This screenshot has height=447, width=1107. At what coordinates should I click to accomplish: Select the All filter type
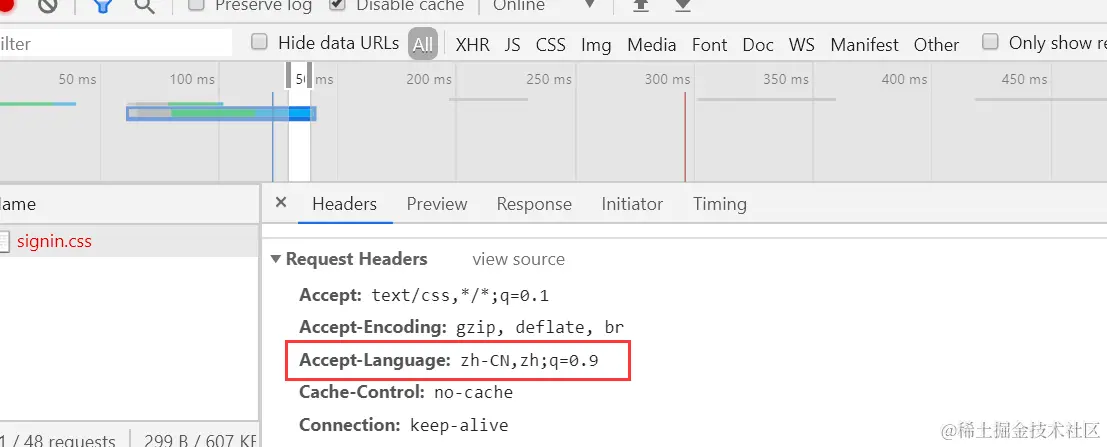(x=423, y=44)
